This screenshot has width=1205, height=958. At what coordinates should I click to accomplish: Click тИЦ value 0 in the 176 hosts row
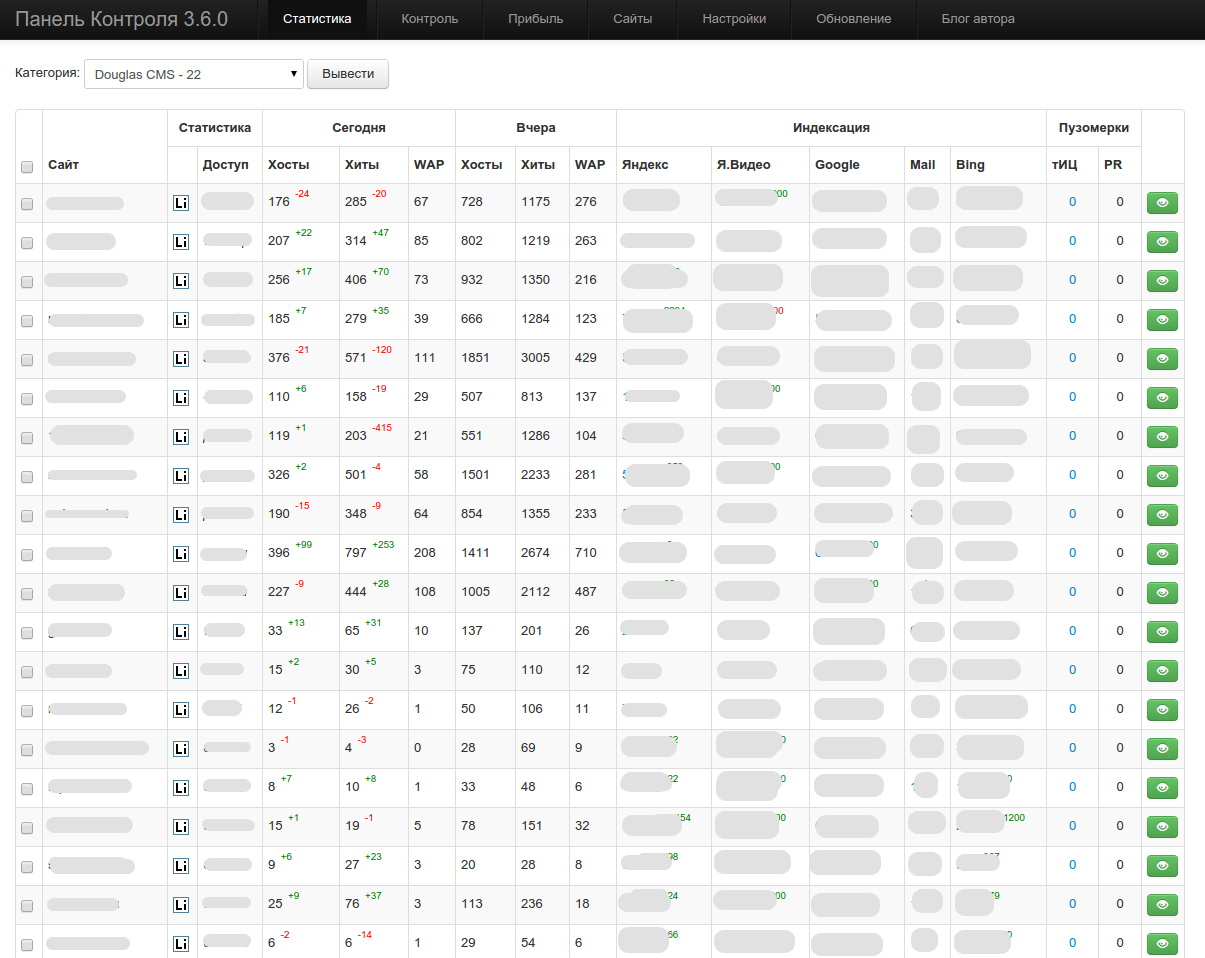point(1072,202)
